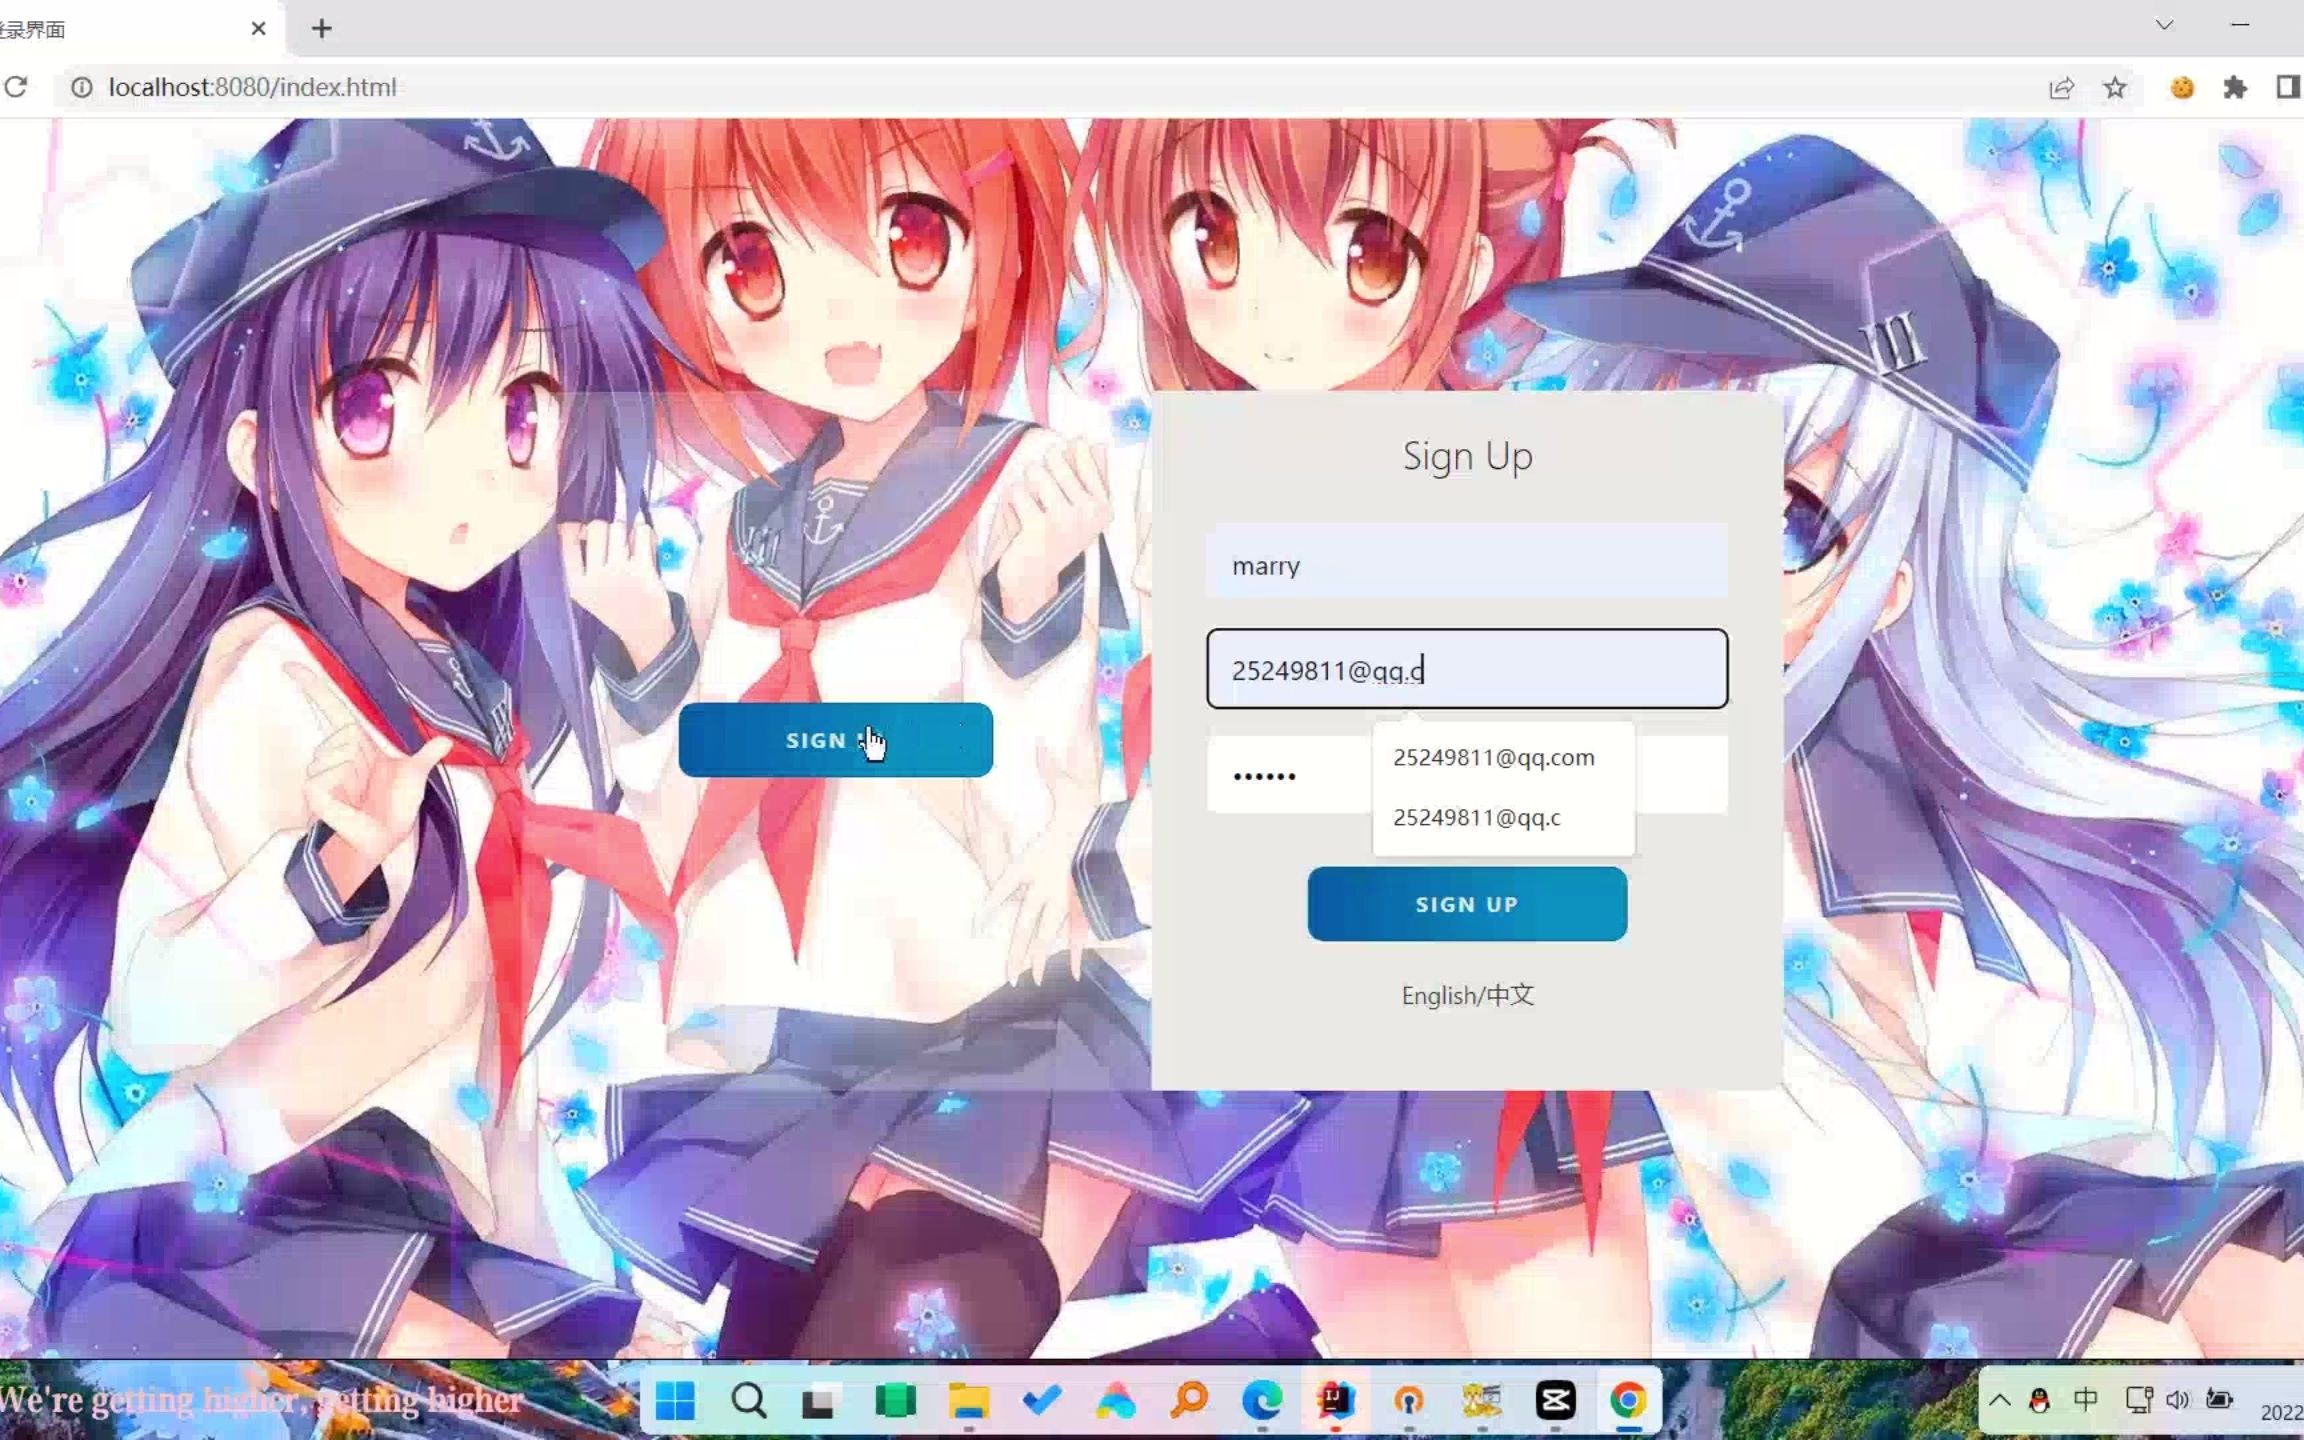Open the orange magnifier search app
This screenshot has width=2304, height=1440.
[x=1189, y=1401]
